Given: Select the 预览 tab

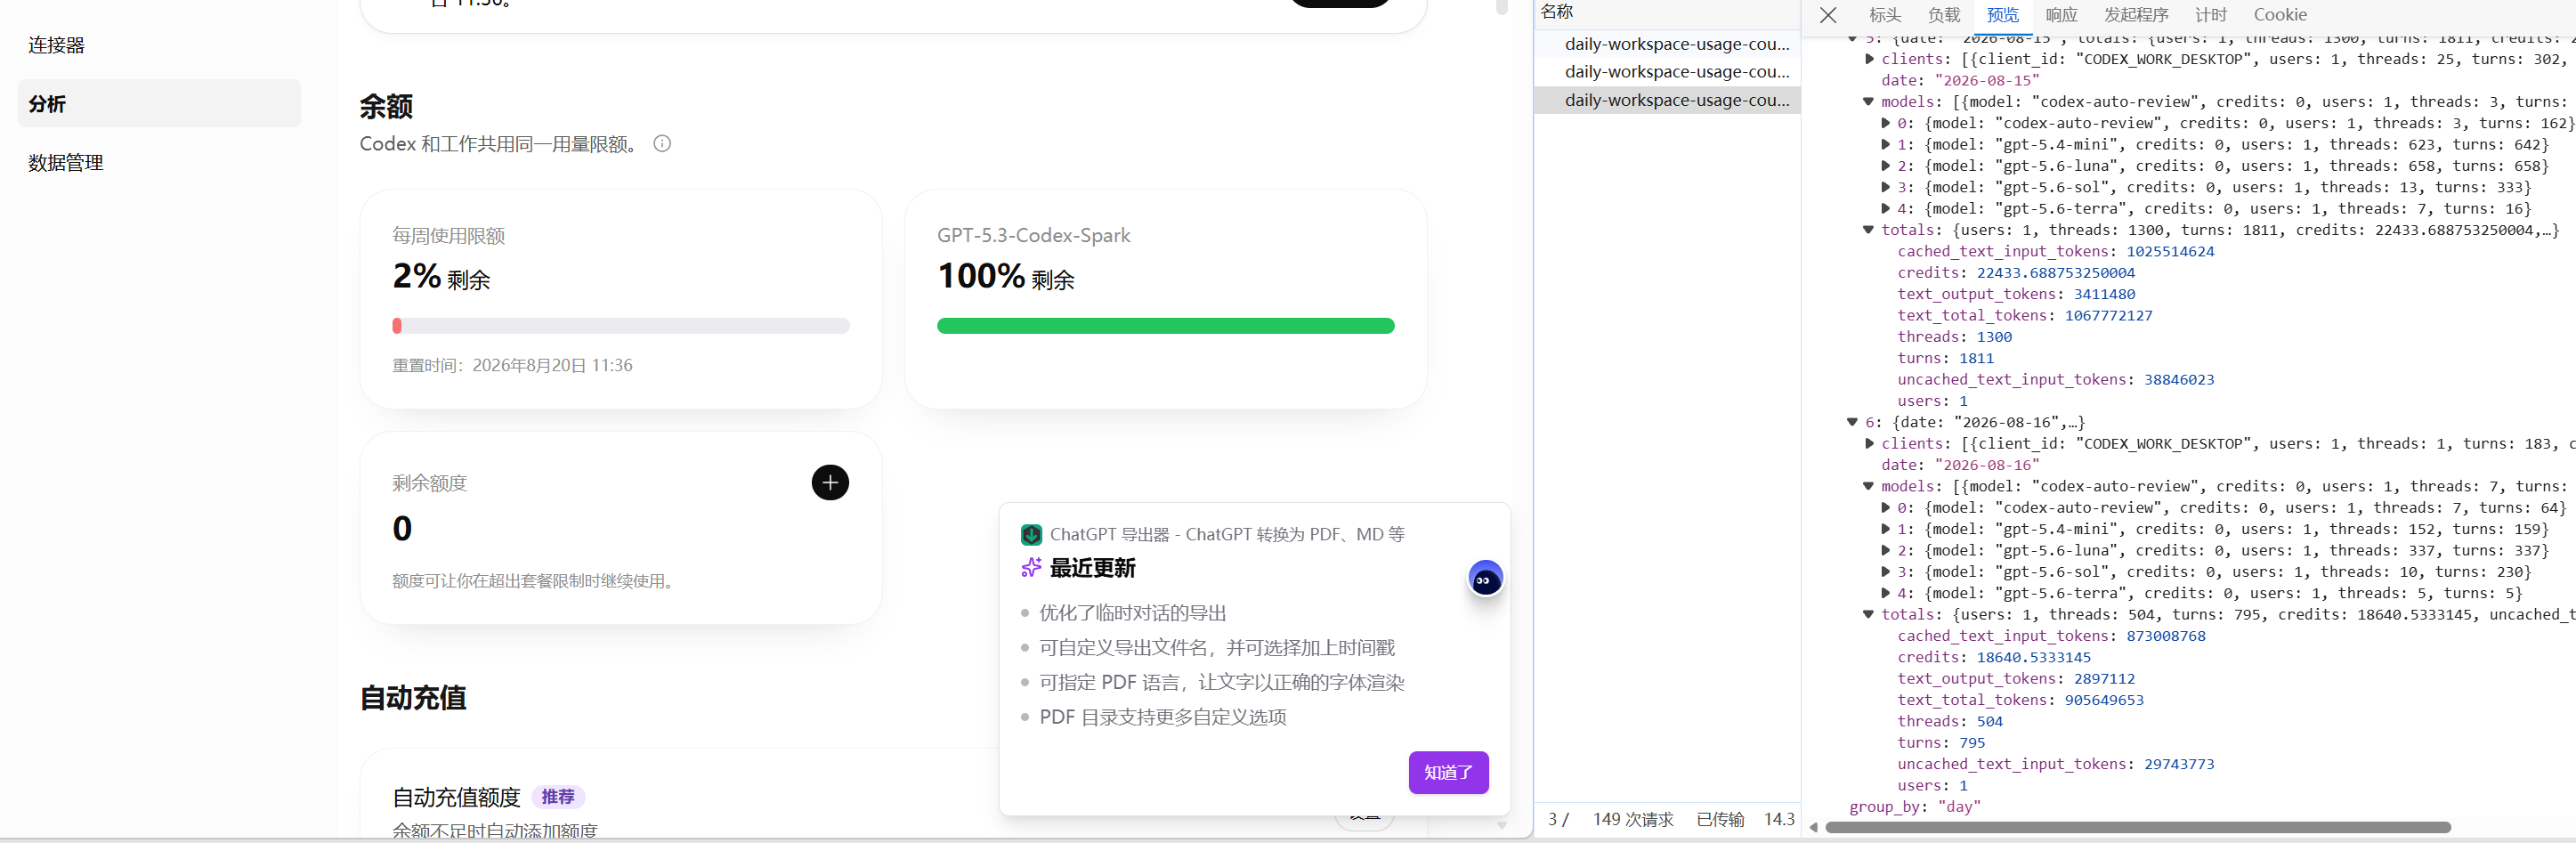Looking at the screenshot, I should point(2002,15).
